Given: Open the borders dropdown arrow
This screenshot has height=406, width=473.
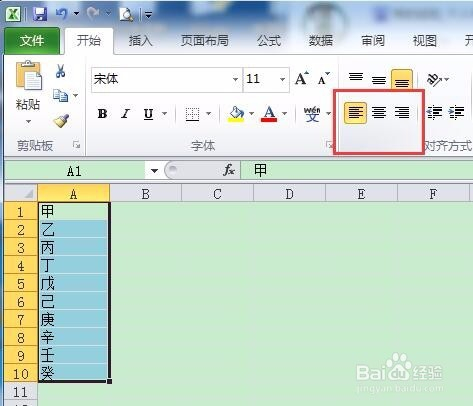Looking at the screenshot, I should [x=209, y=114].
